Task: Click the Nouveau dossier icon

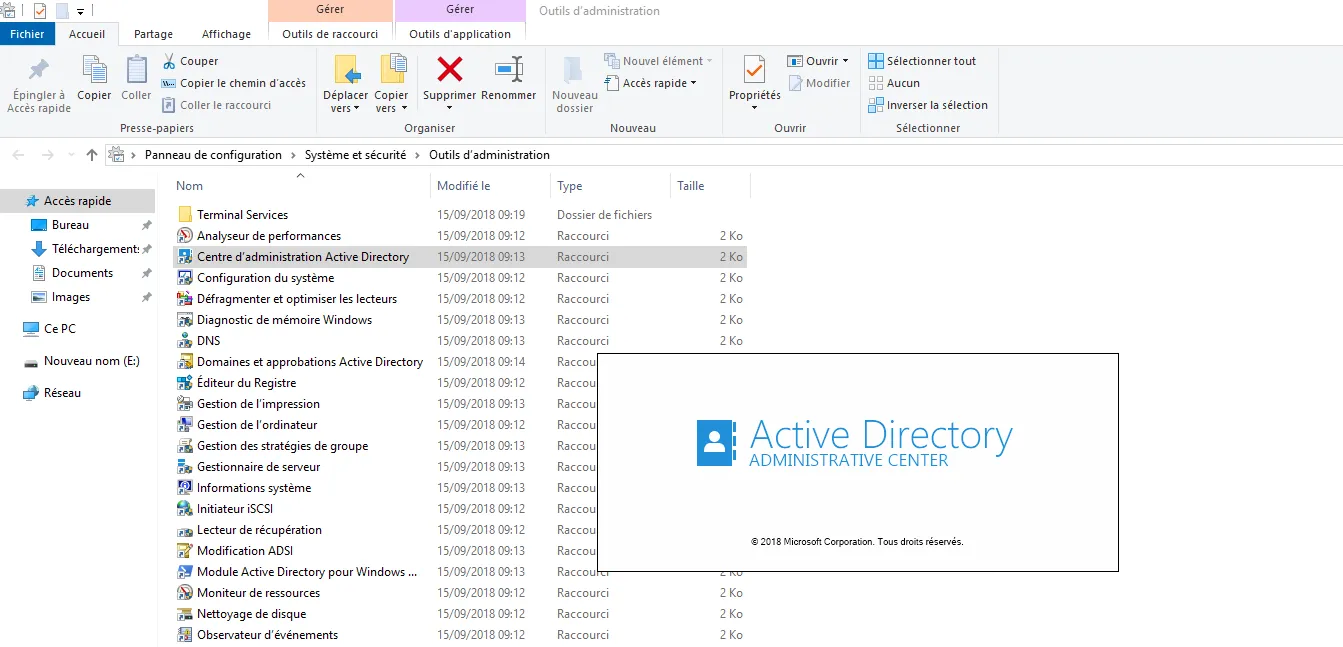Action: (x=574, y=70)
